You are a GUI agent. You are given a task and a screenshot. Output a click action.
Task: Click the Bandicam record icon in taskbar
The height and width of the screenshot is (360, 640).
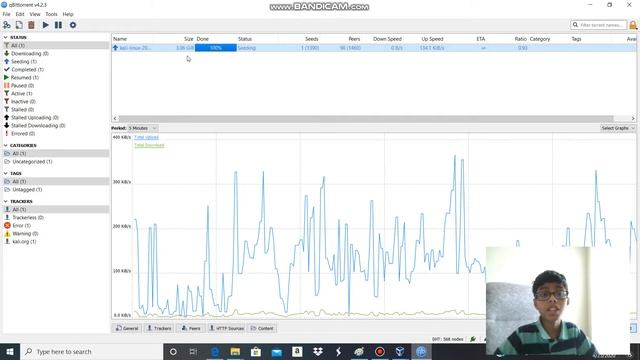(380, 351)
